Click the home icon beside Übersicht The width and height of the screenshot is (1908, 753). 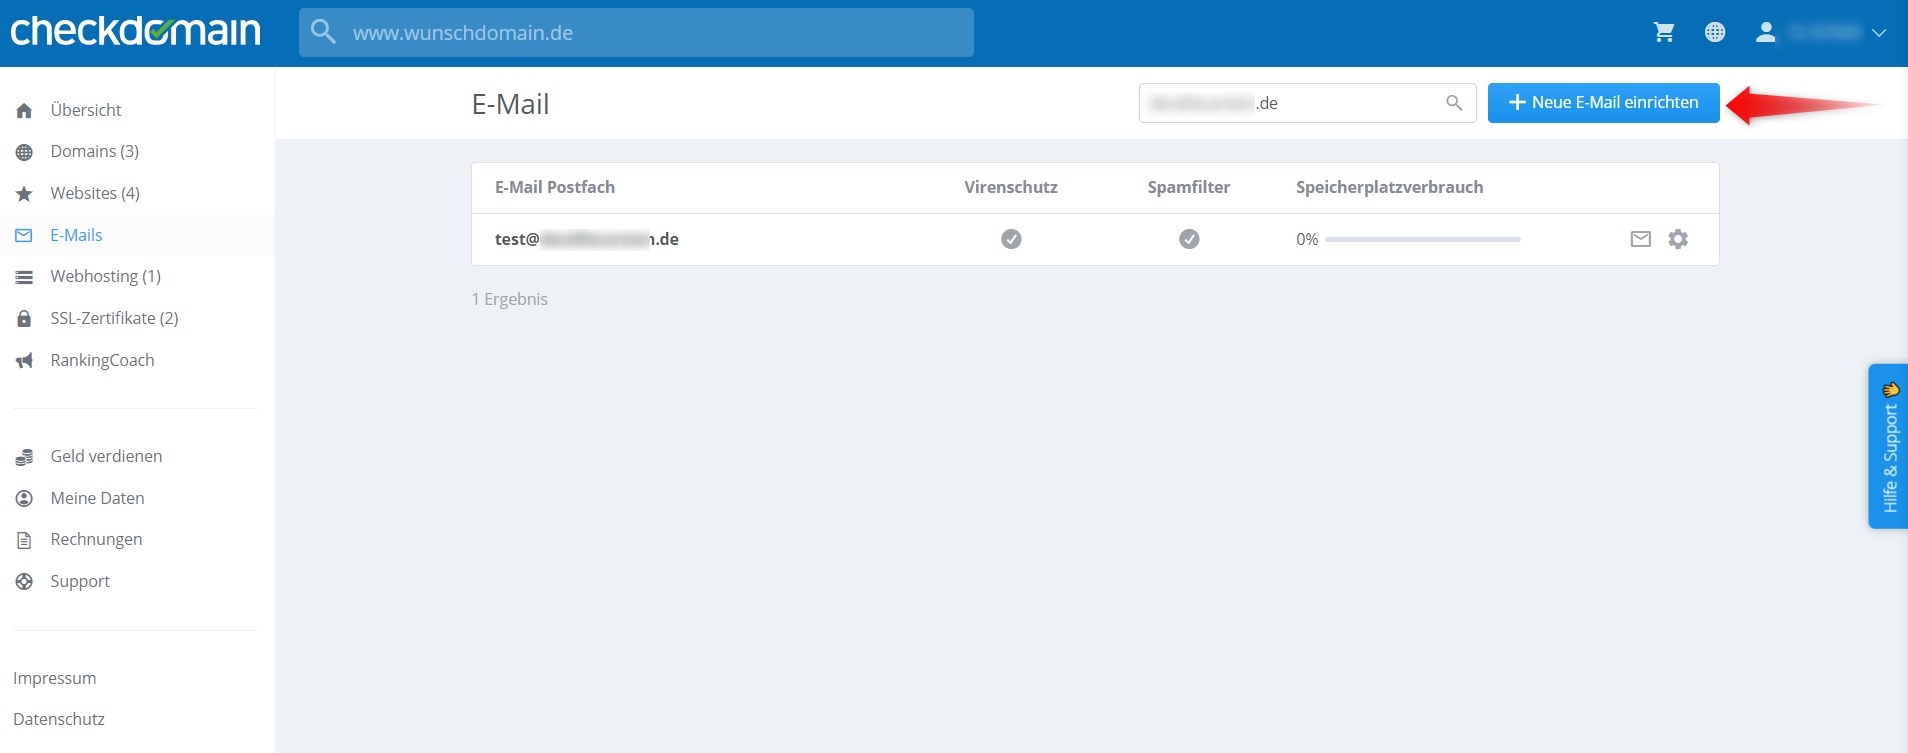[24, 111]
